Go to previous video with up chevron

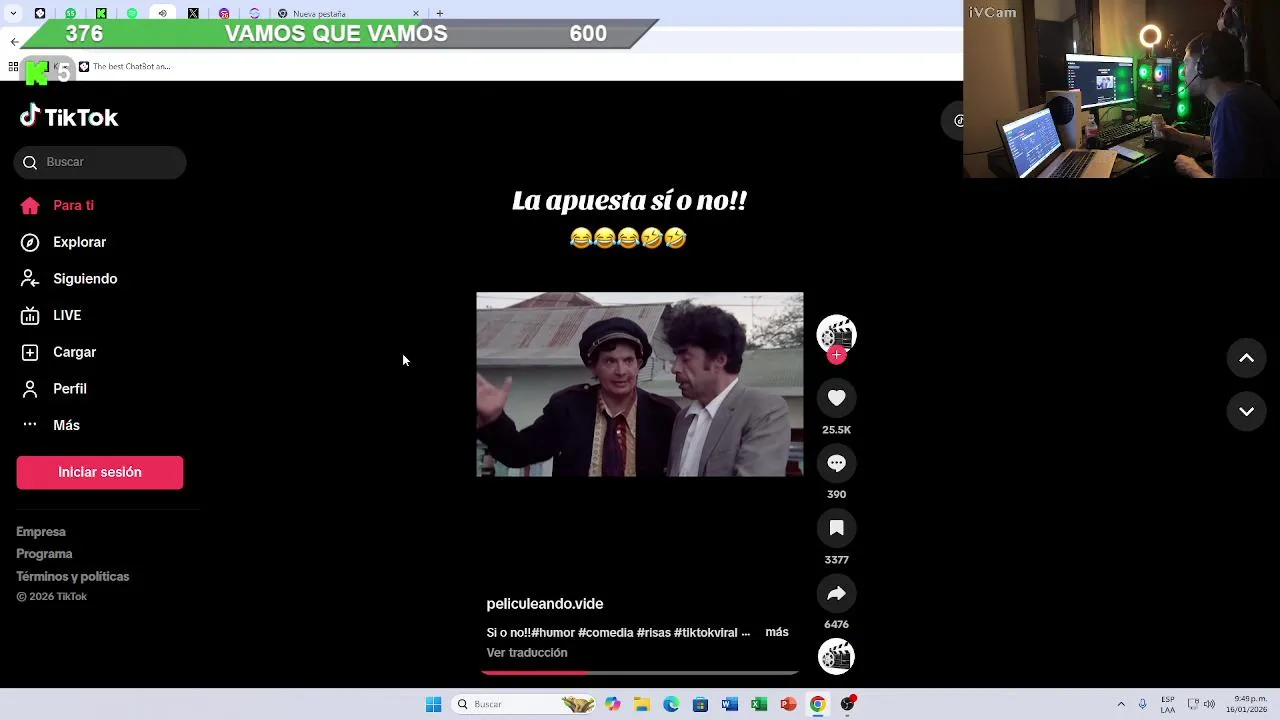[x=1247, y=358]
